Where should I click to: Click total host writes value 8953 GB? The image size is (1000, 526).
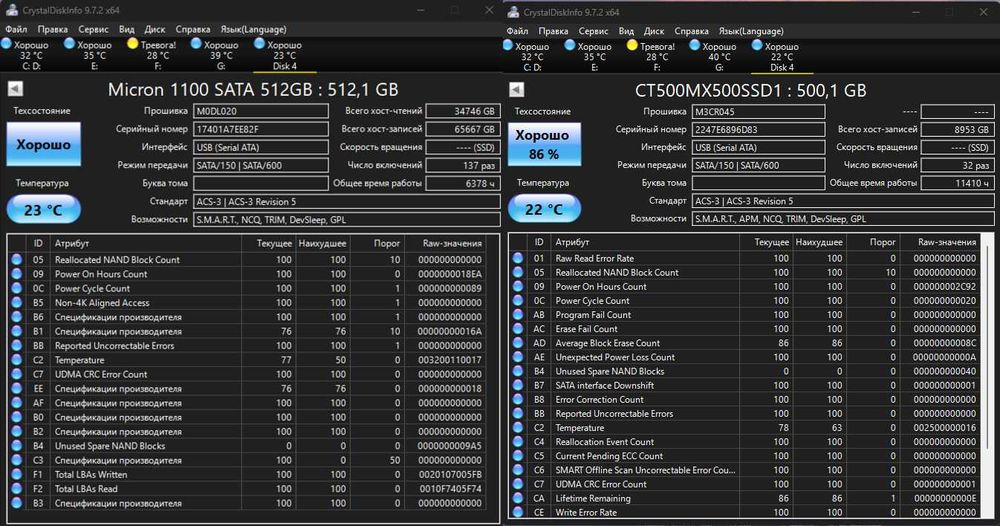957,129
